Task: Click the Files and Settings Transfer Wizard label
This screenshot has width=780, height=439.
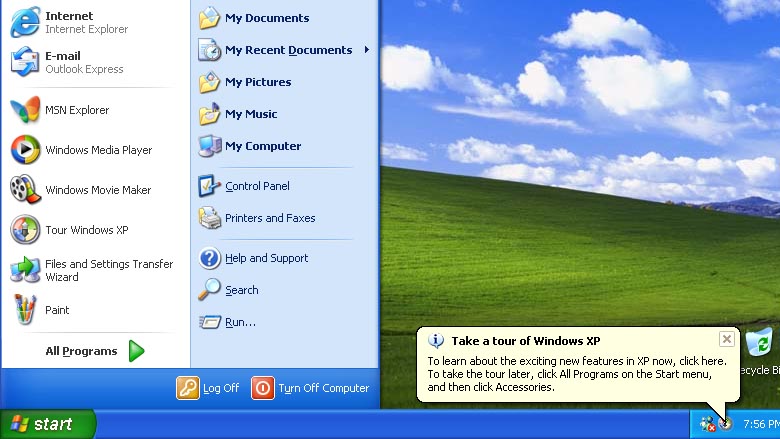Action: 109,270
